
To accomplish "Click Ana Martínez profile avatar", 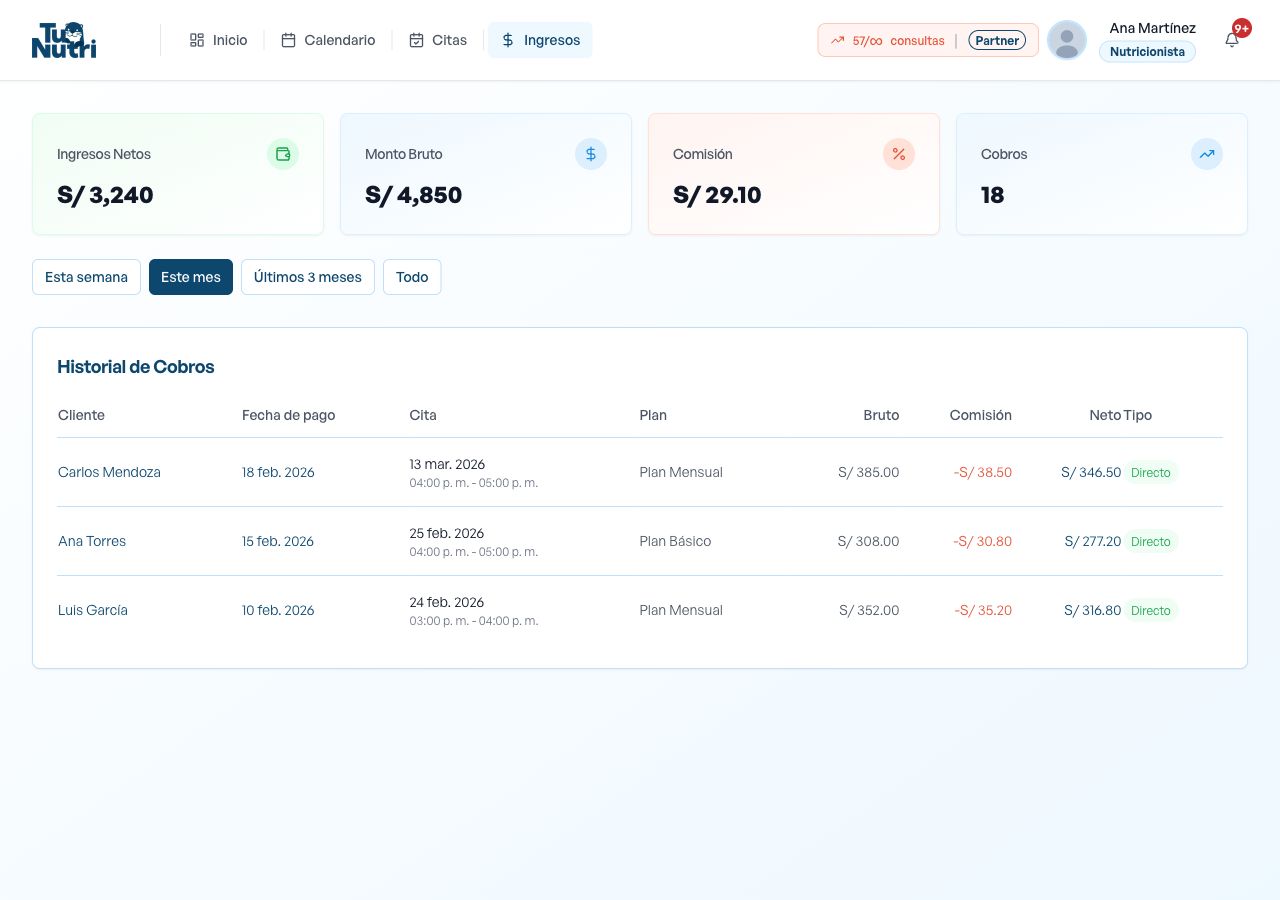I will pos(1067,40).
